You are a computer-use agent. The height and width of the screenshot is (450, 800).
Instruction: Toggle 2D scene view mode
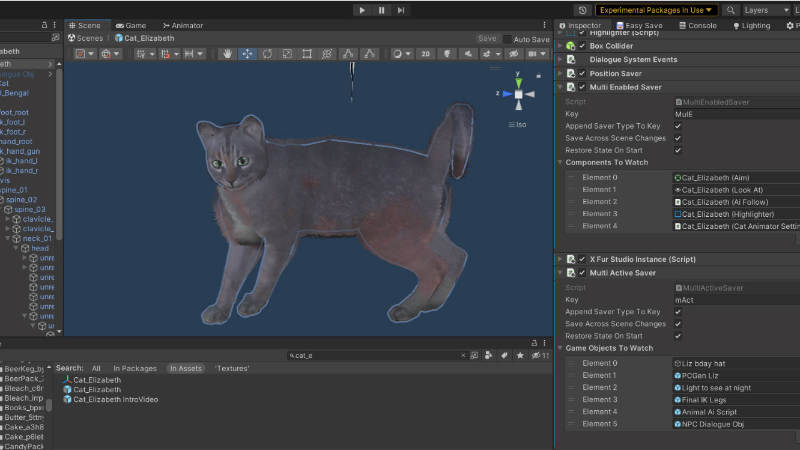click(x=426, y=54)
